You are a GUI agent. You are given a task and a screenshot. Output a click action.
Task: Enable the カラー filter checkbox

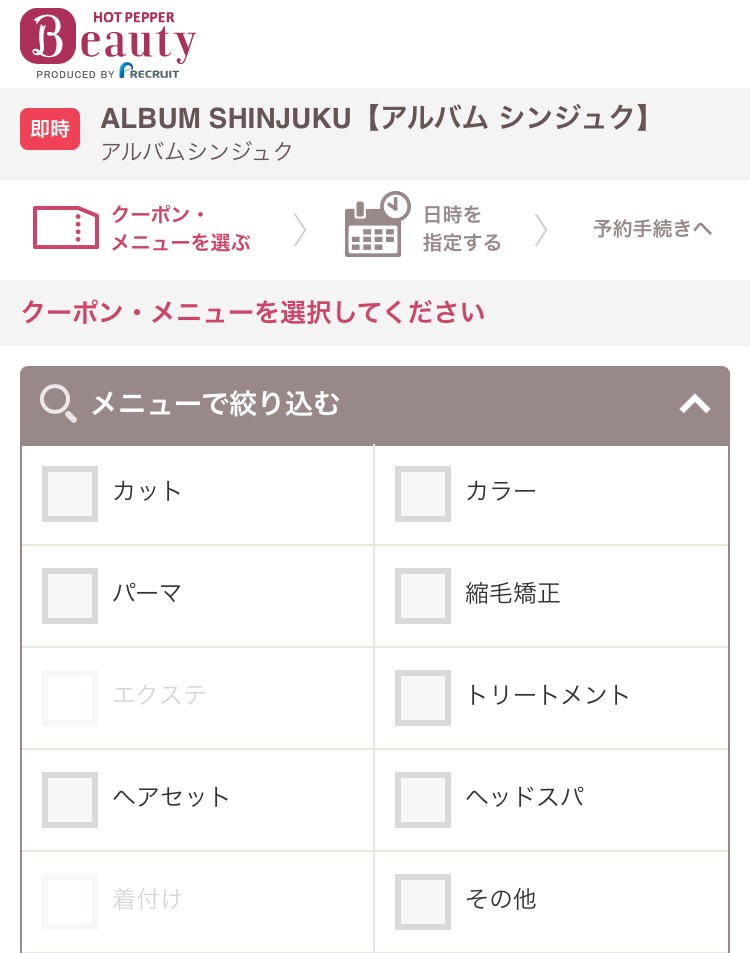click(423, 494)
